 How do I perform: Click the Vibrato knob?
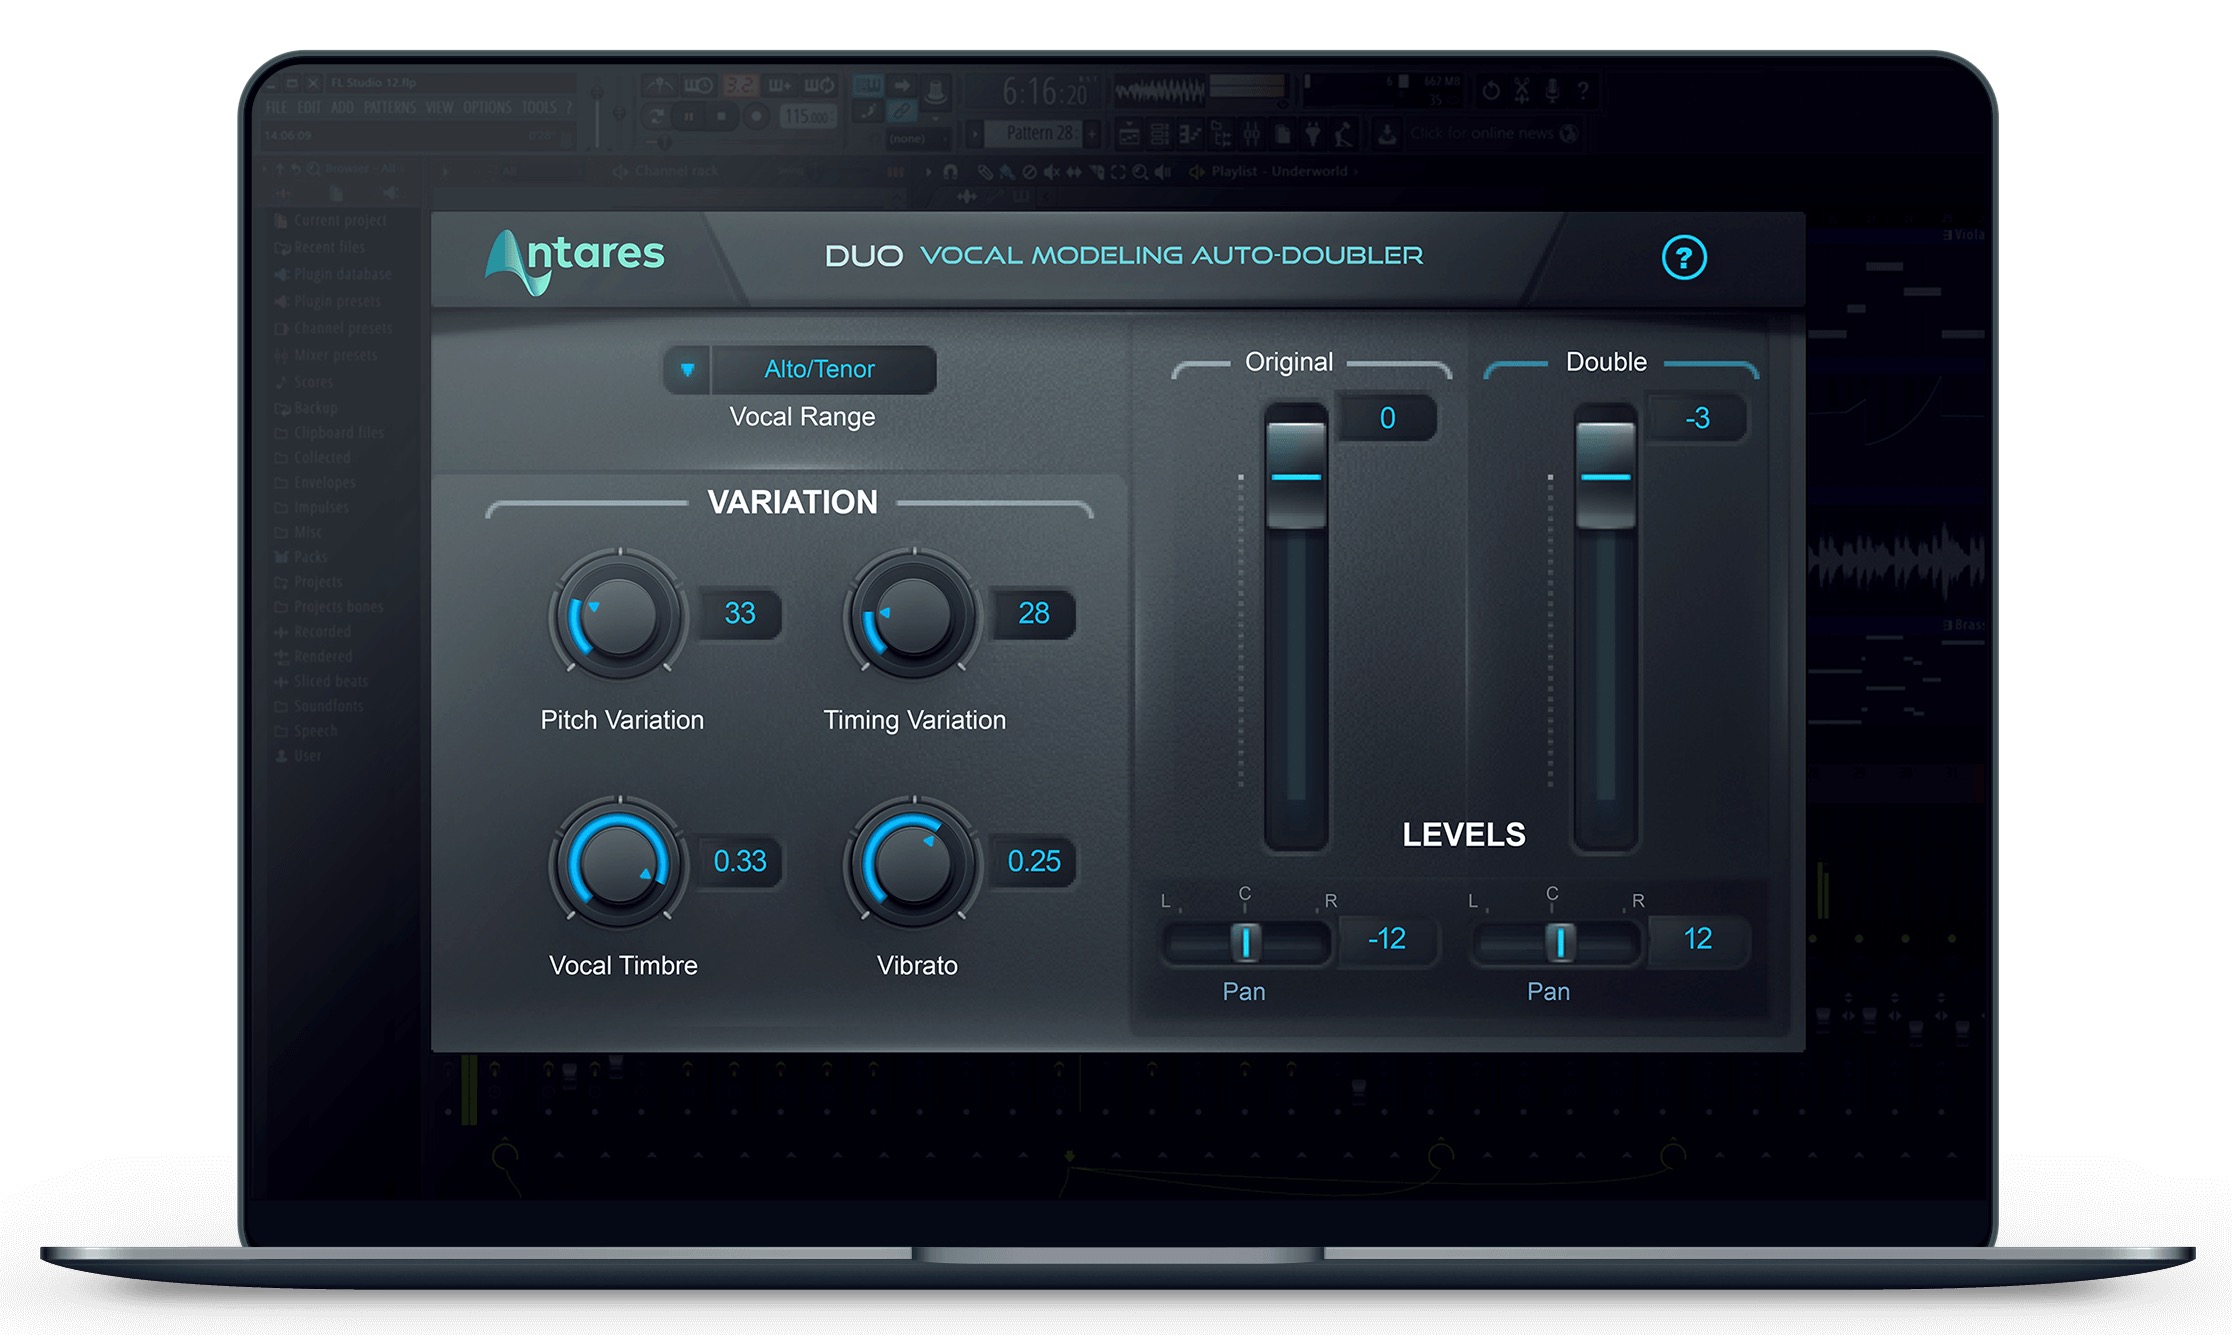coord(913,862)
